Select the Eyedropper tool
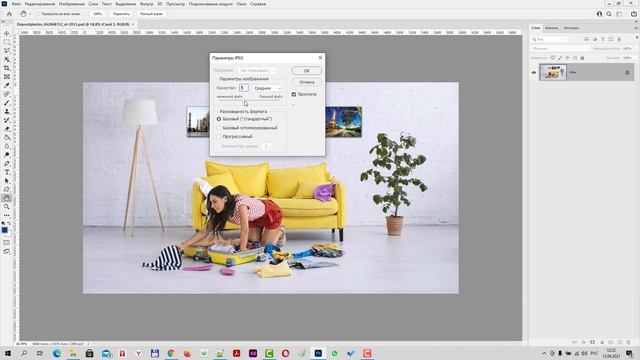640x360 pixels. (x=7, y=85)
